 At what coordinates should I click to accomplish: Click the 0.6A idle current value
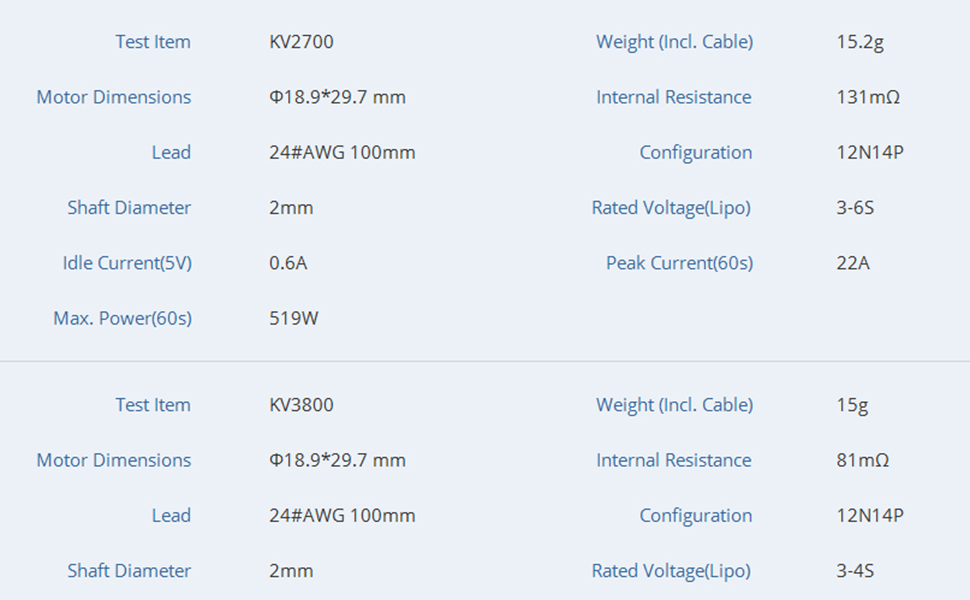pyautogui.click(x=288, y=263)
